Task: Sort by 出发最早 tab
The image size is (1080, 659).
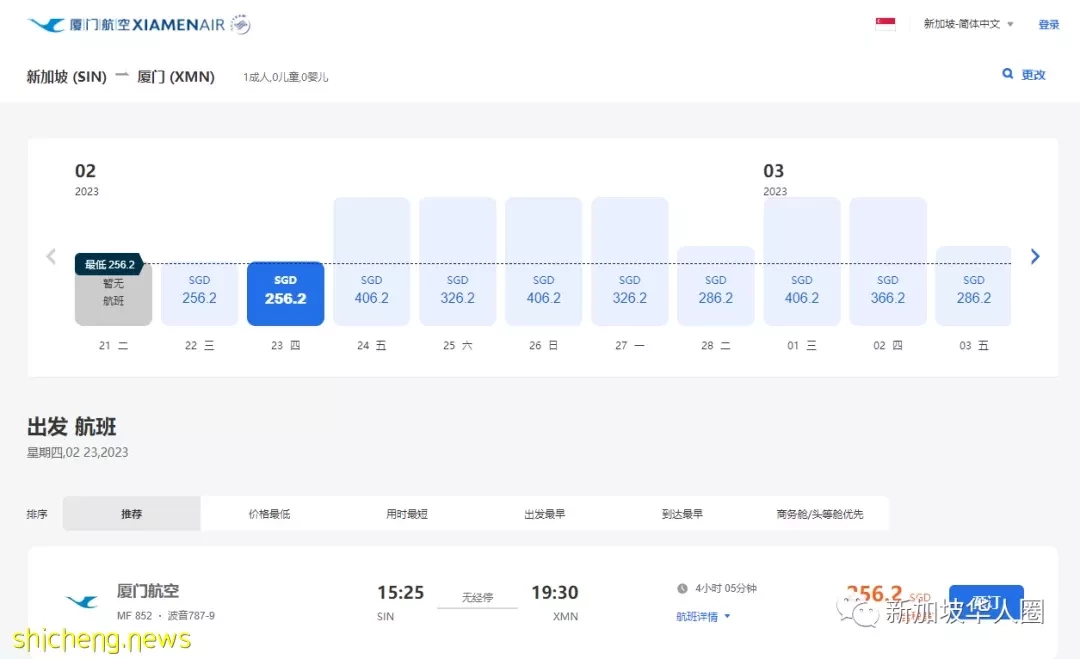Action: tap(545, 514)
